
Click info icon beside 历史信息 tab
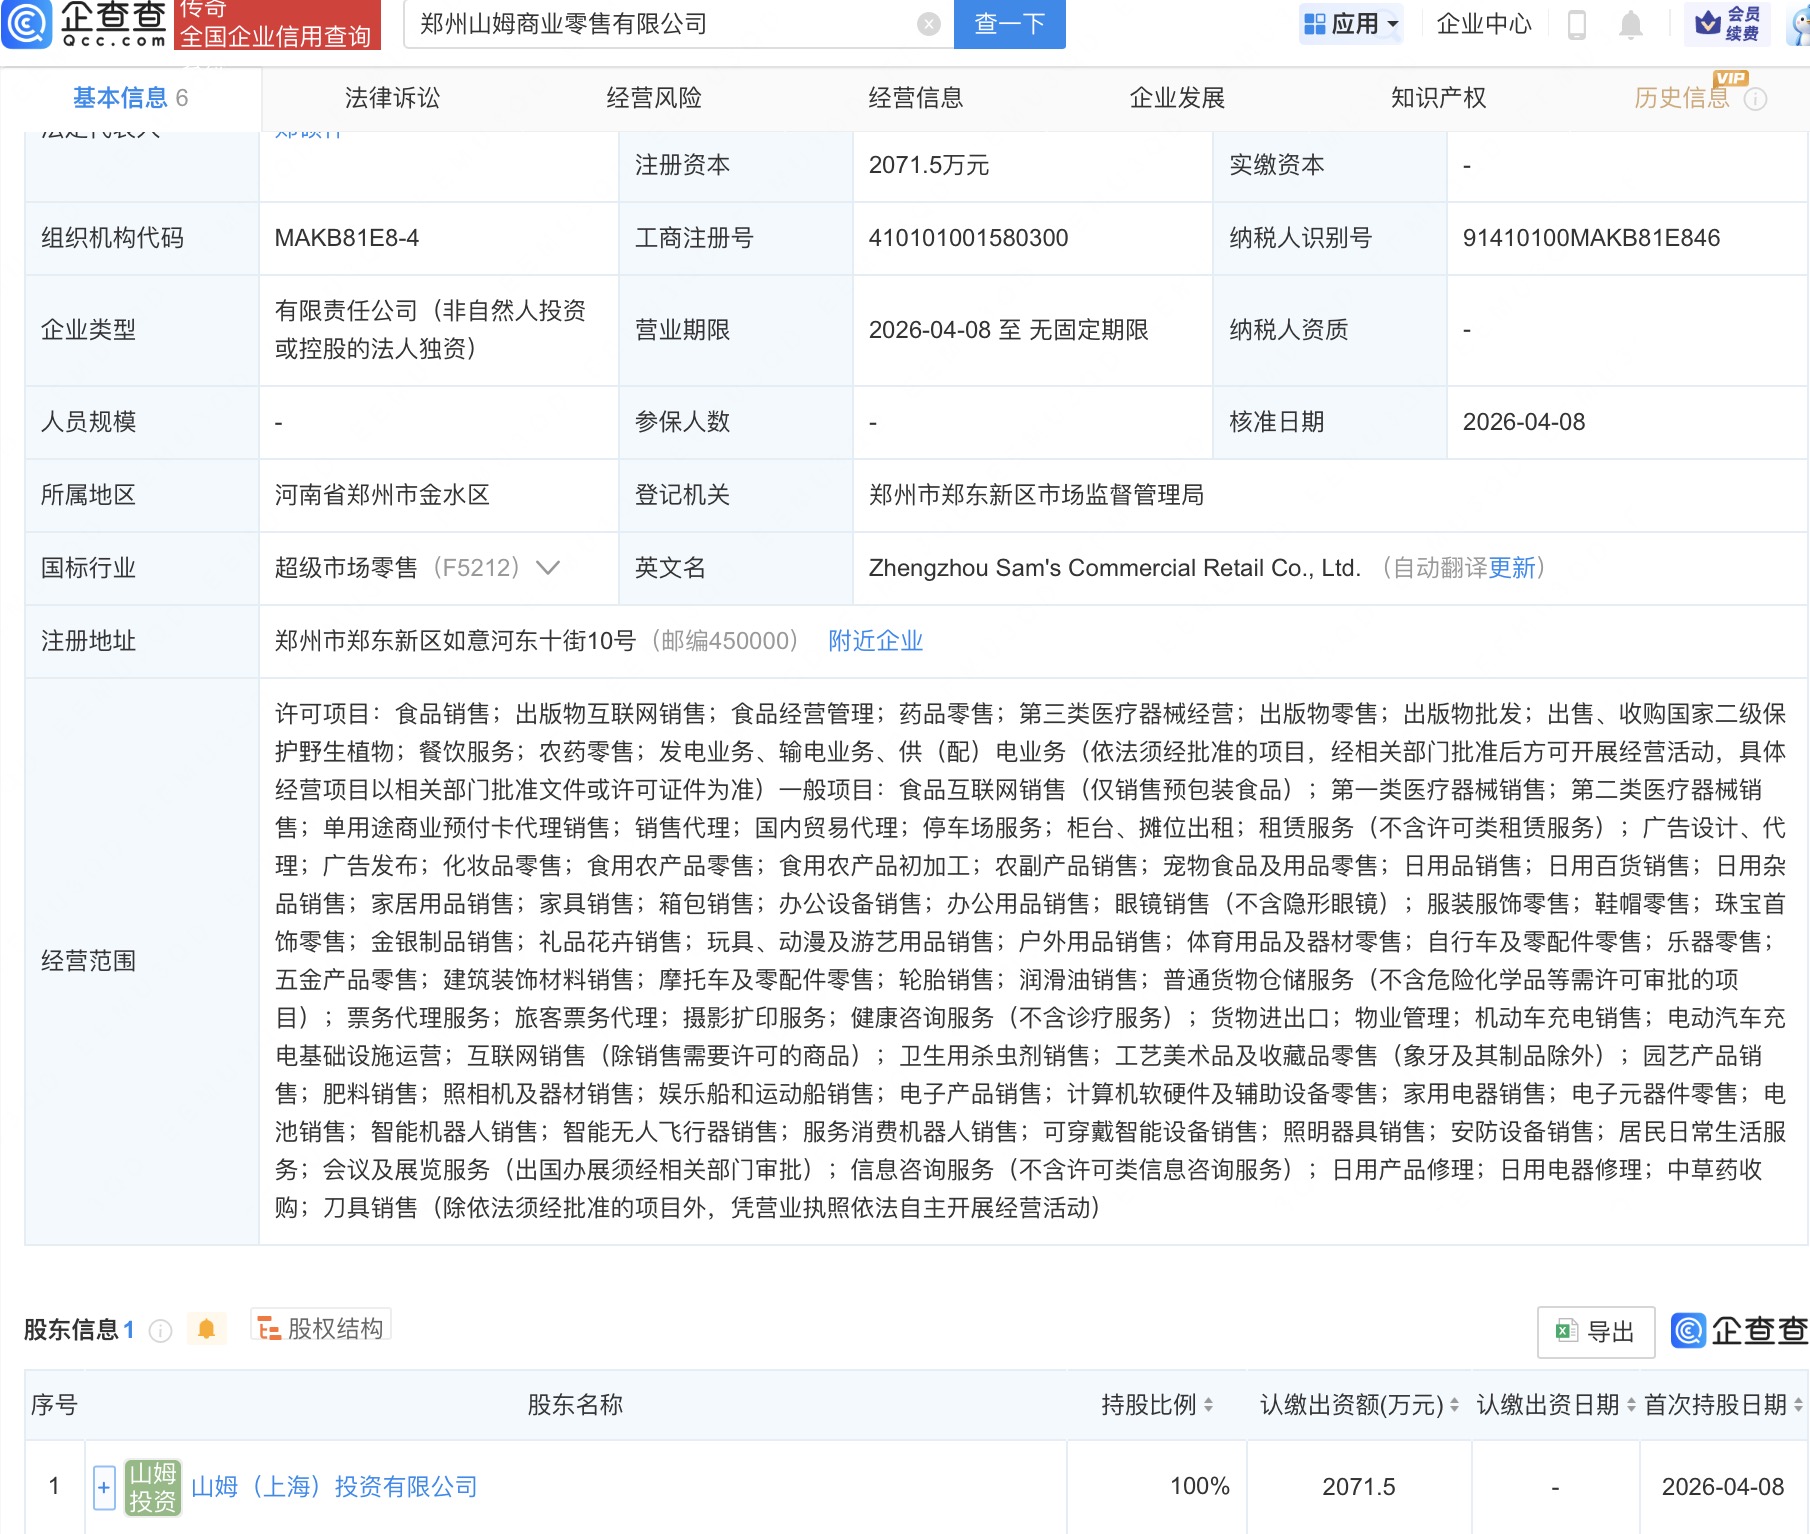(1755, 99)
